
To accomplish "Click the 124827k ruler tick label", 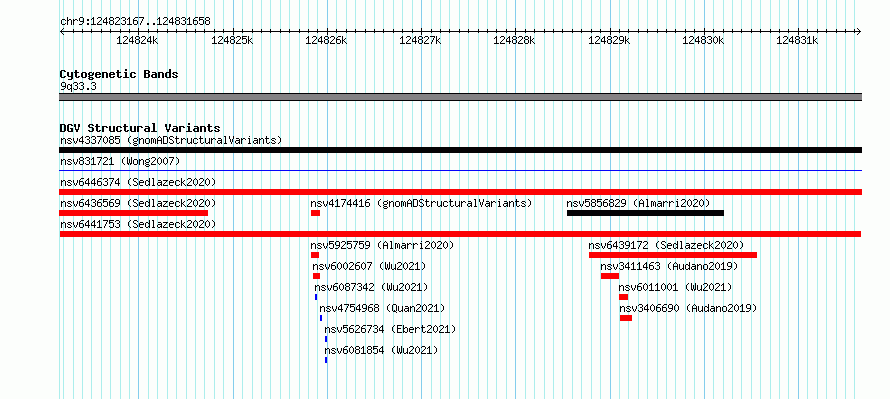I will click(x=420, y=40).
